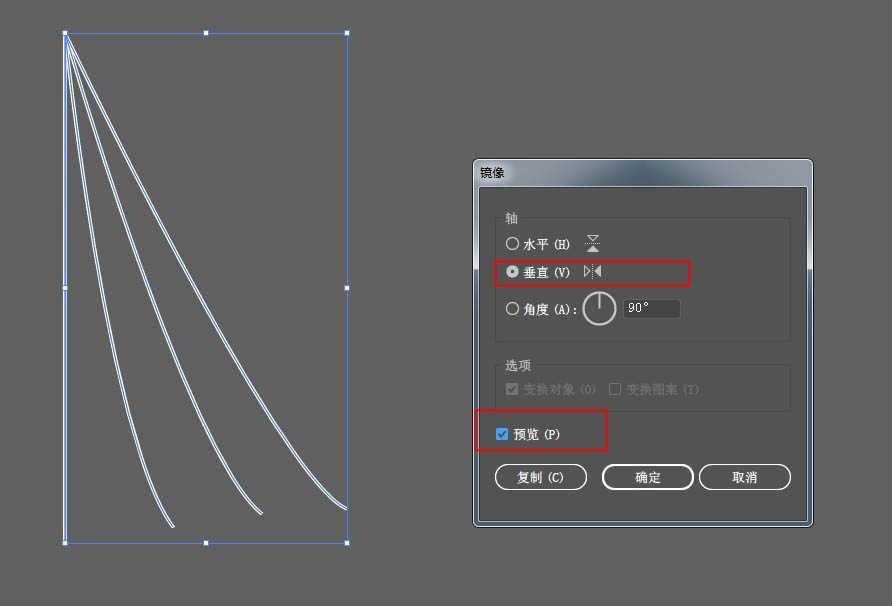Select the Horizontal (水平) axis radio button
This screenshot has height=606, width=892.
(513, 244)
